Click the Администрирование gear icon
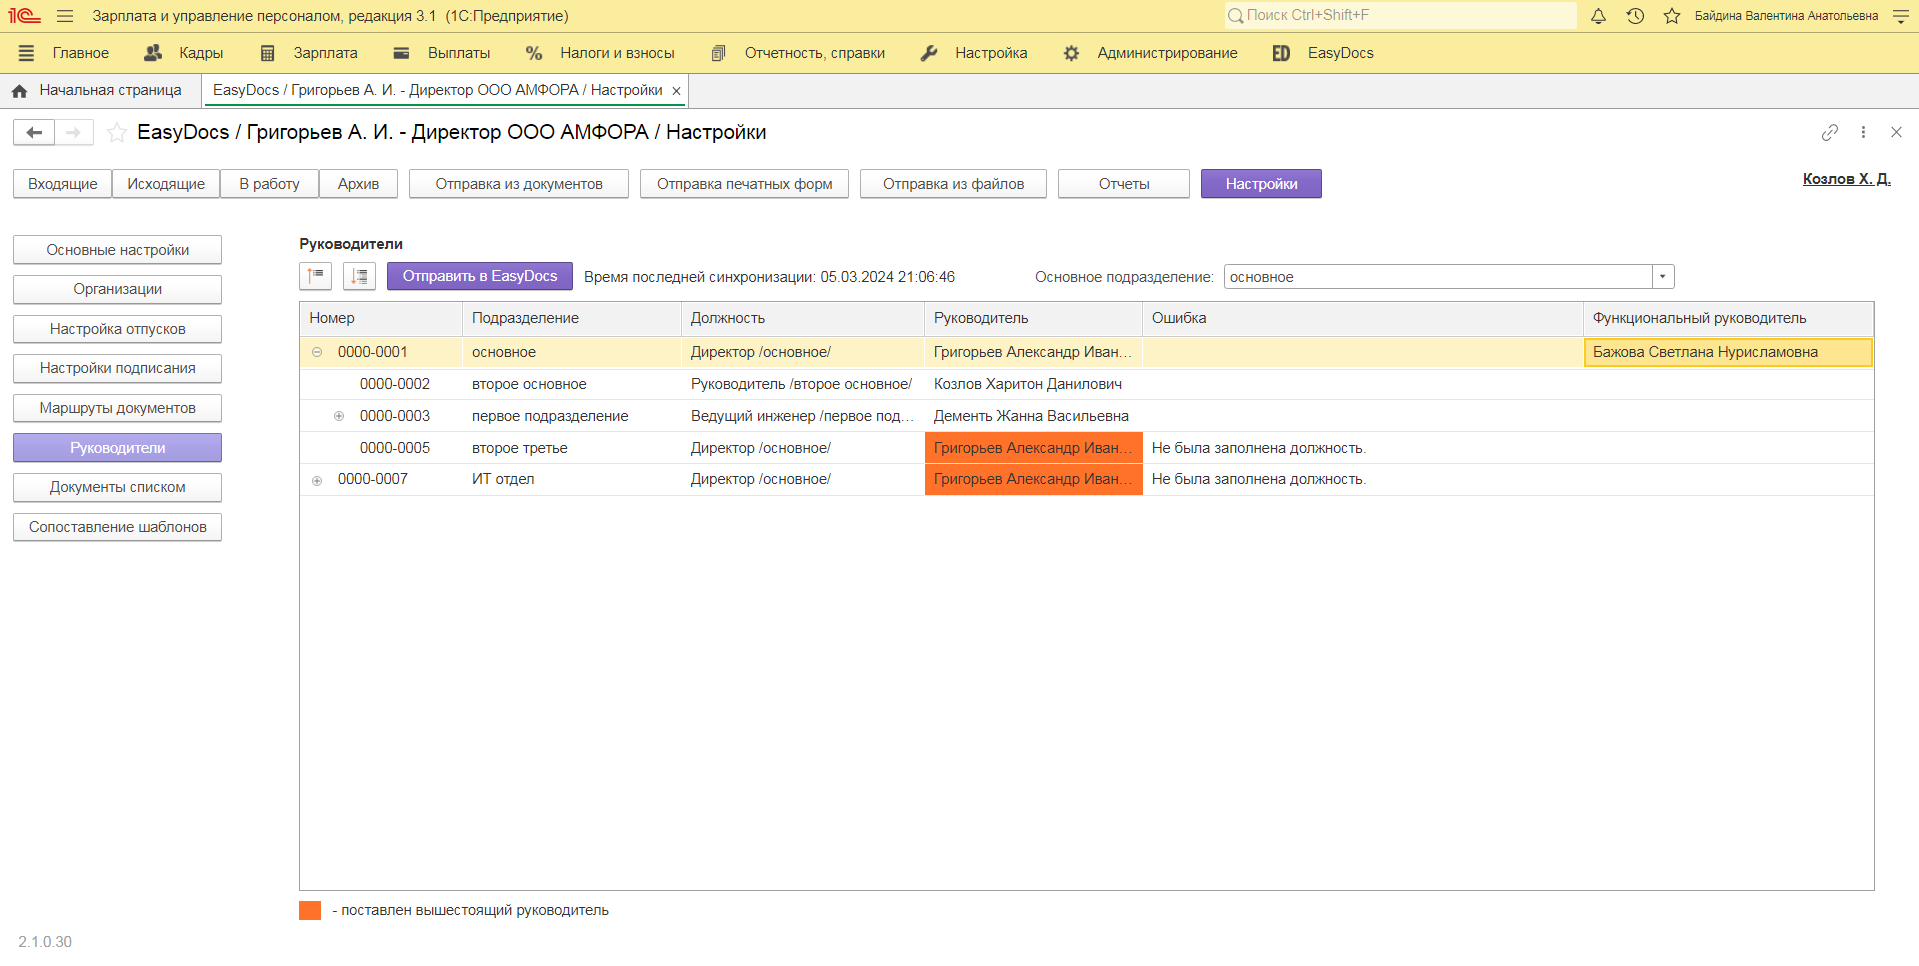Image resolution: width=1919 pixels, height=966 pixels. [x=1071, y=53]
